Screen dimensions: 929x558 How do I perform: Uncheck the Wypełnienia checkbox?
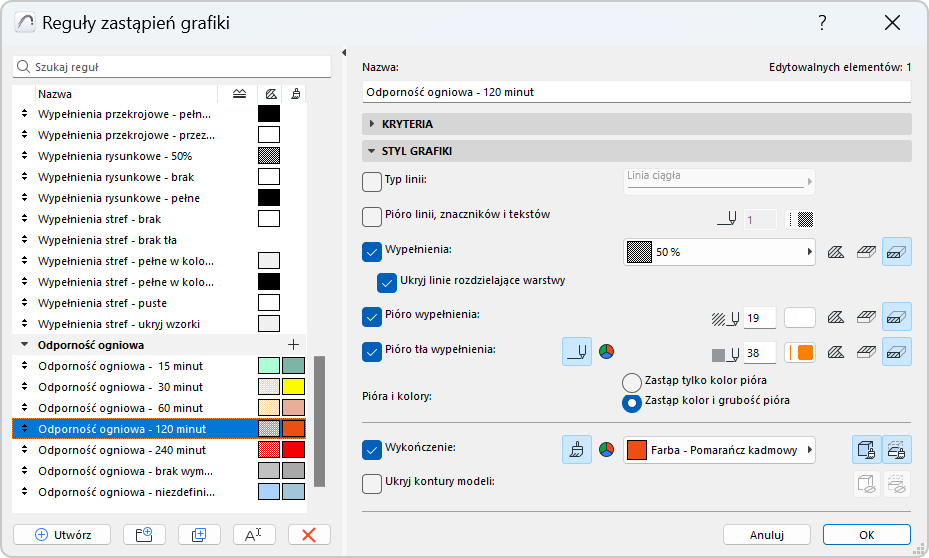coord(371,252)
